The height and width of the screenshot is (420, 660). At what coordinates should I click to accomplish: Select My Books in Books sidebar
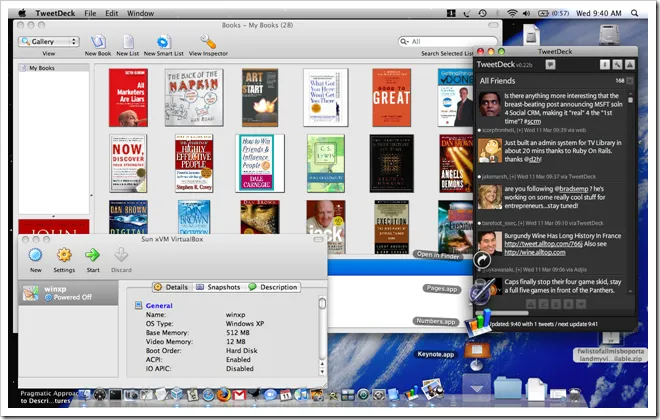[53, 68]
